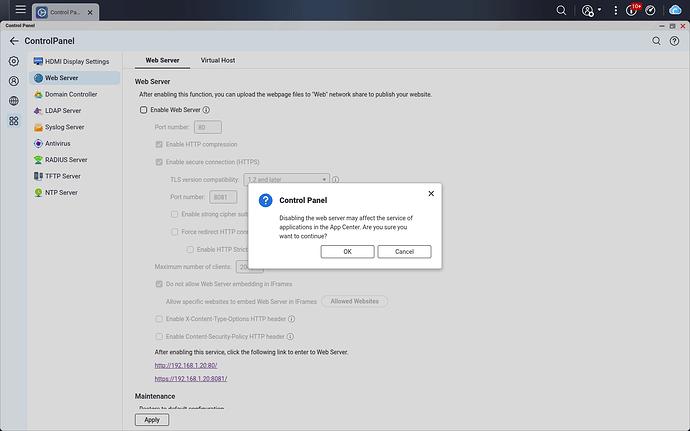Click the desktop search magnifier icon
The image size is (690, 431).
561,10
